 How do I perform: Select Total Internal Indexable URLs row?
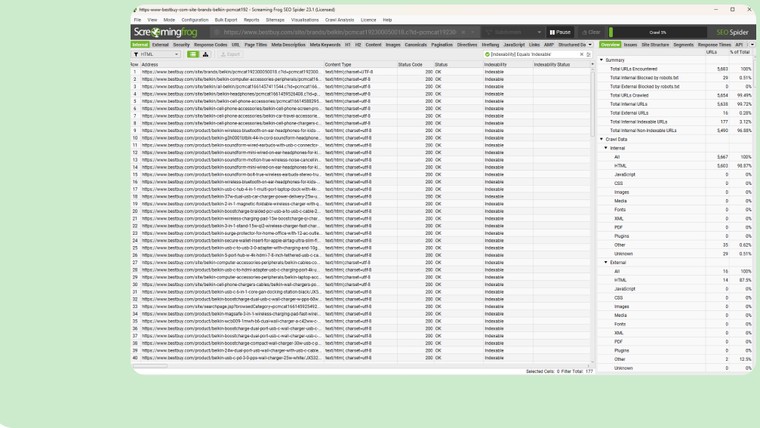(x=676, y=122)
